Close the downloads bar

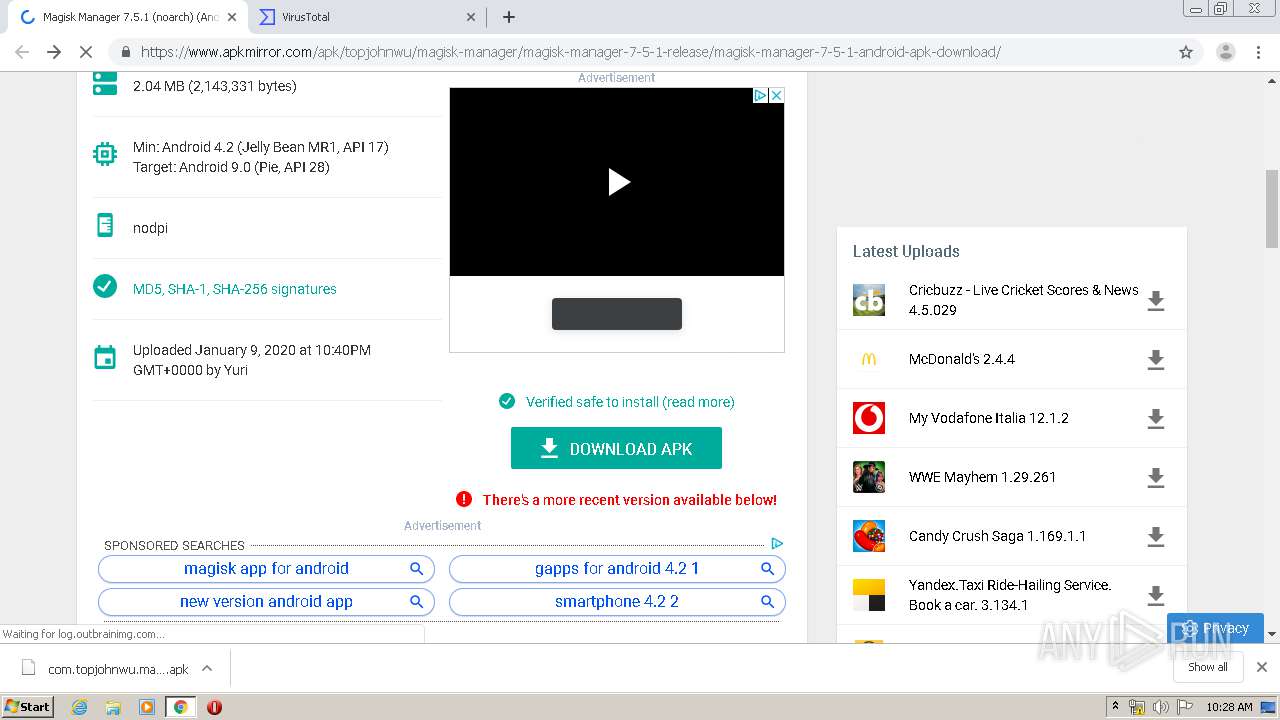click(1261, 667)
